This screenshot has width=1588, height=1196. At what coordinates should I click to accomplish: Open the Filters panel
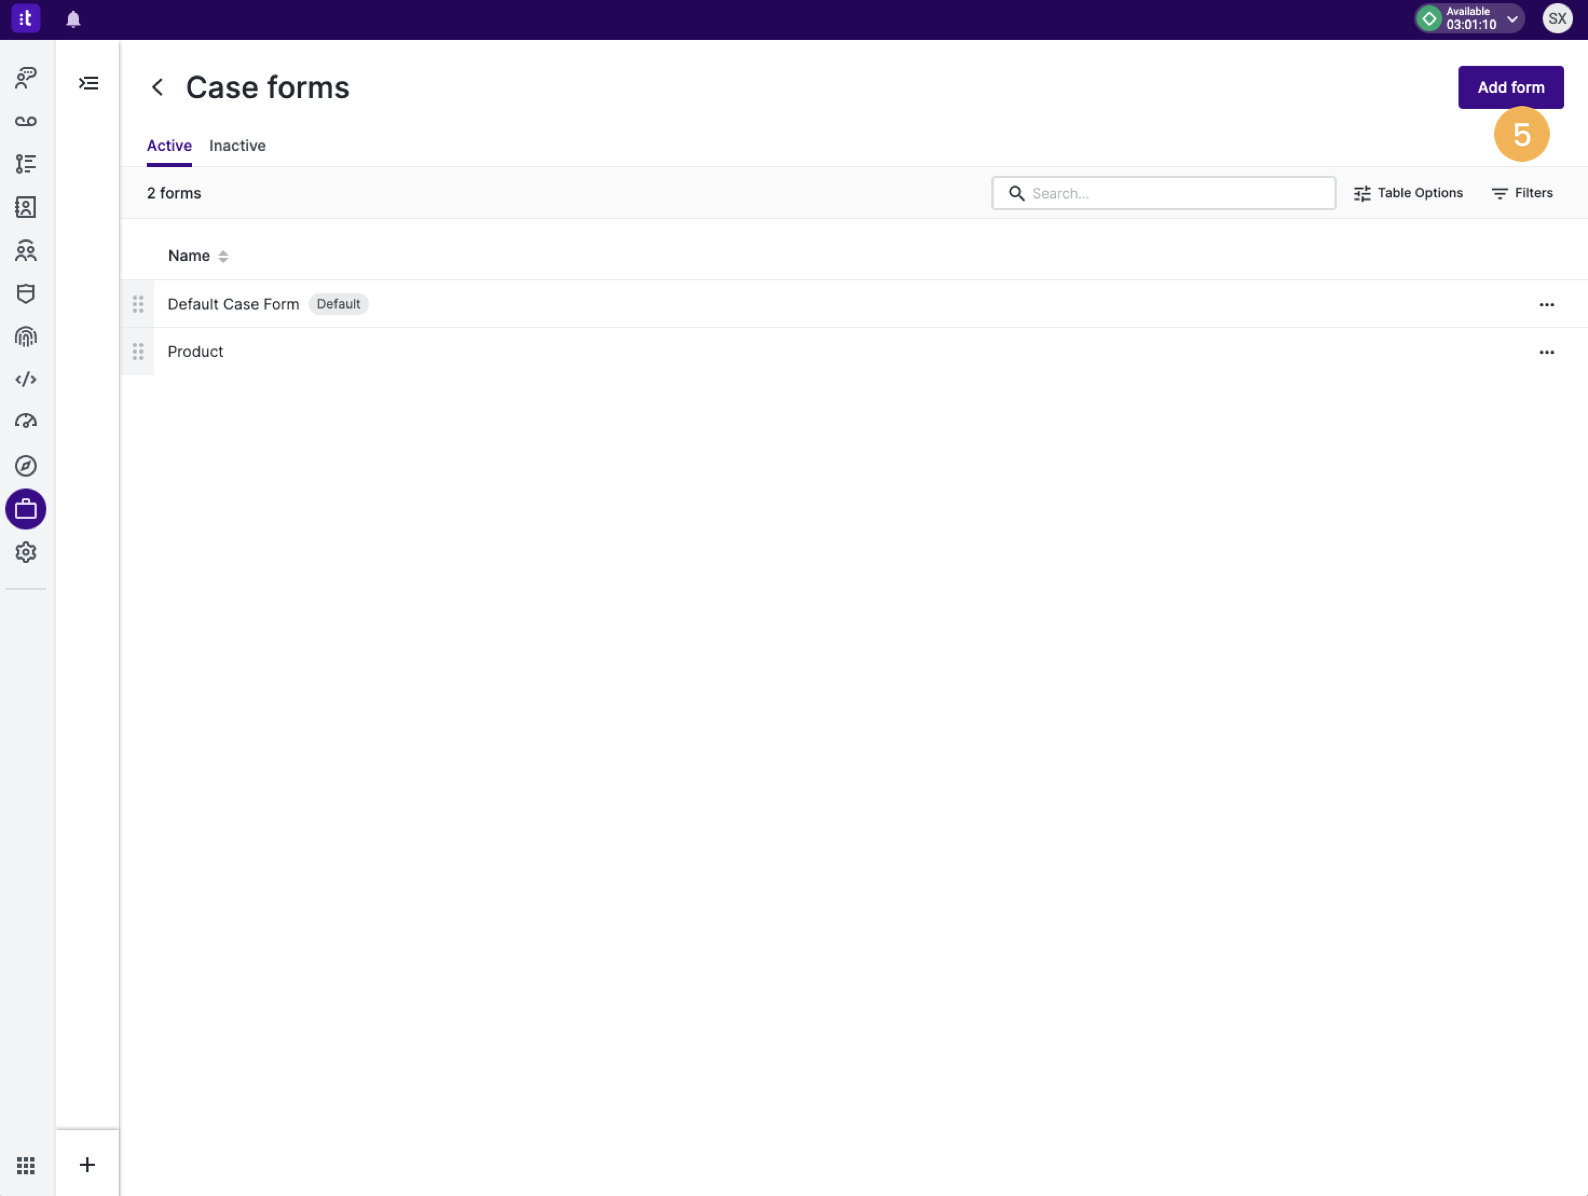[x=1522, y=193]
